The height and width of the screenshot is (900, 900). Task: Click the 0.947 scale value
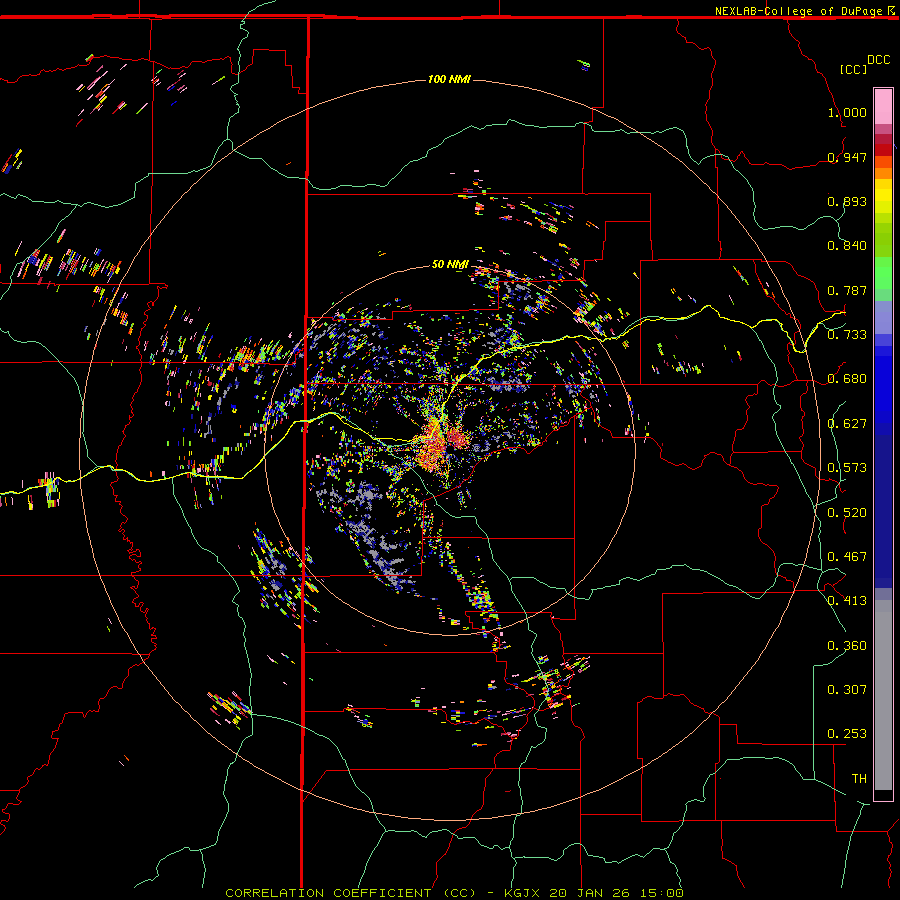click(847, 157)
